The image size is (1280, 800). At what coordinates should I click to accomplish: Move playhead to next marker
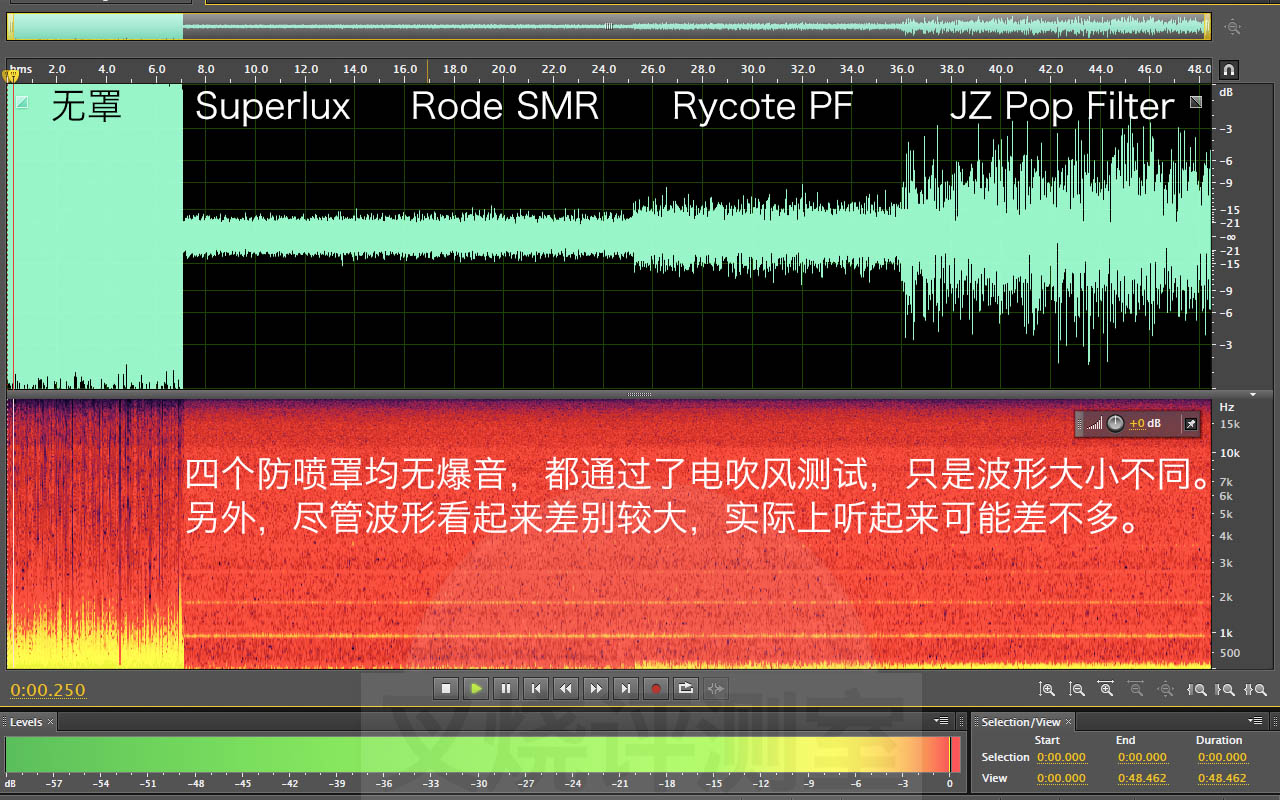pyautogui.click(x=626, y=688)
